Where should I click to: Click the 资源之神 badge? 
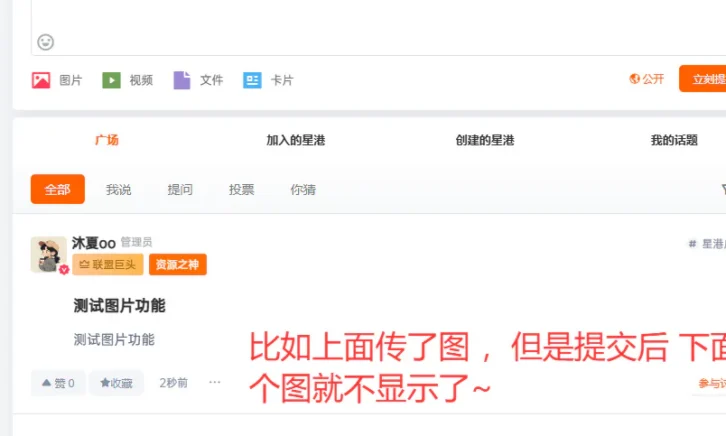178,264
